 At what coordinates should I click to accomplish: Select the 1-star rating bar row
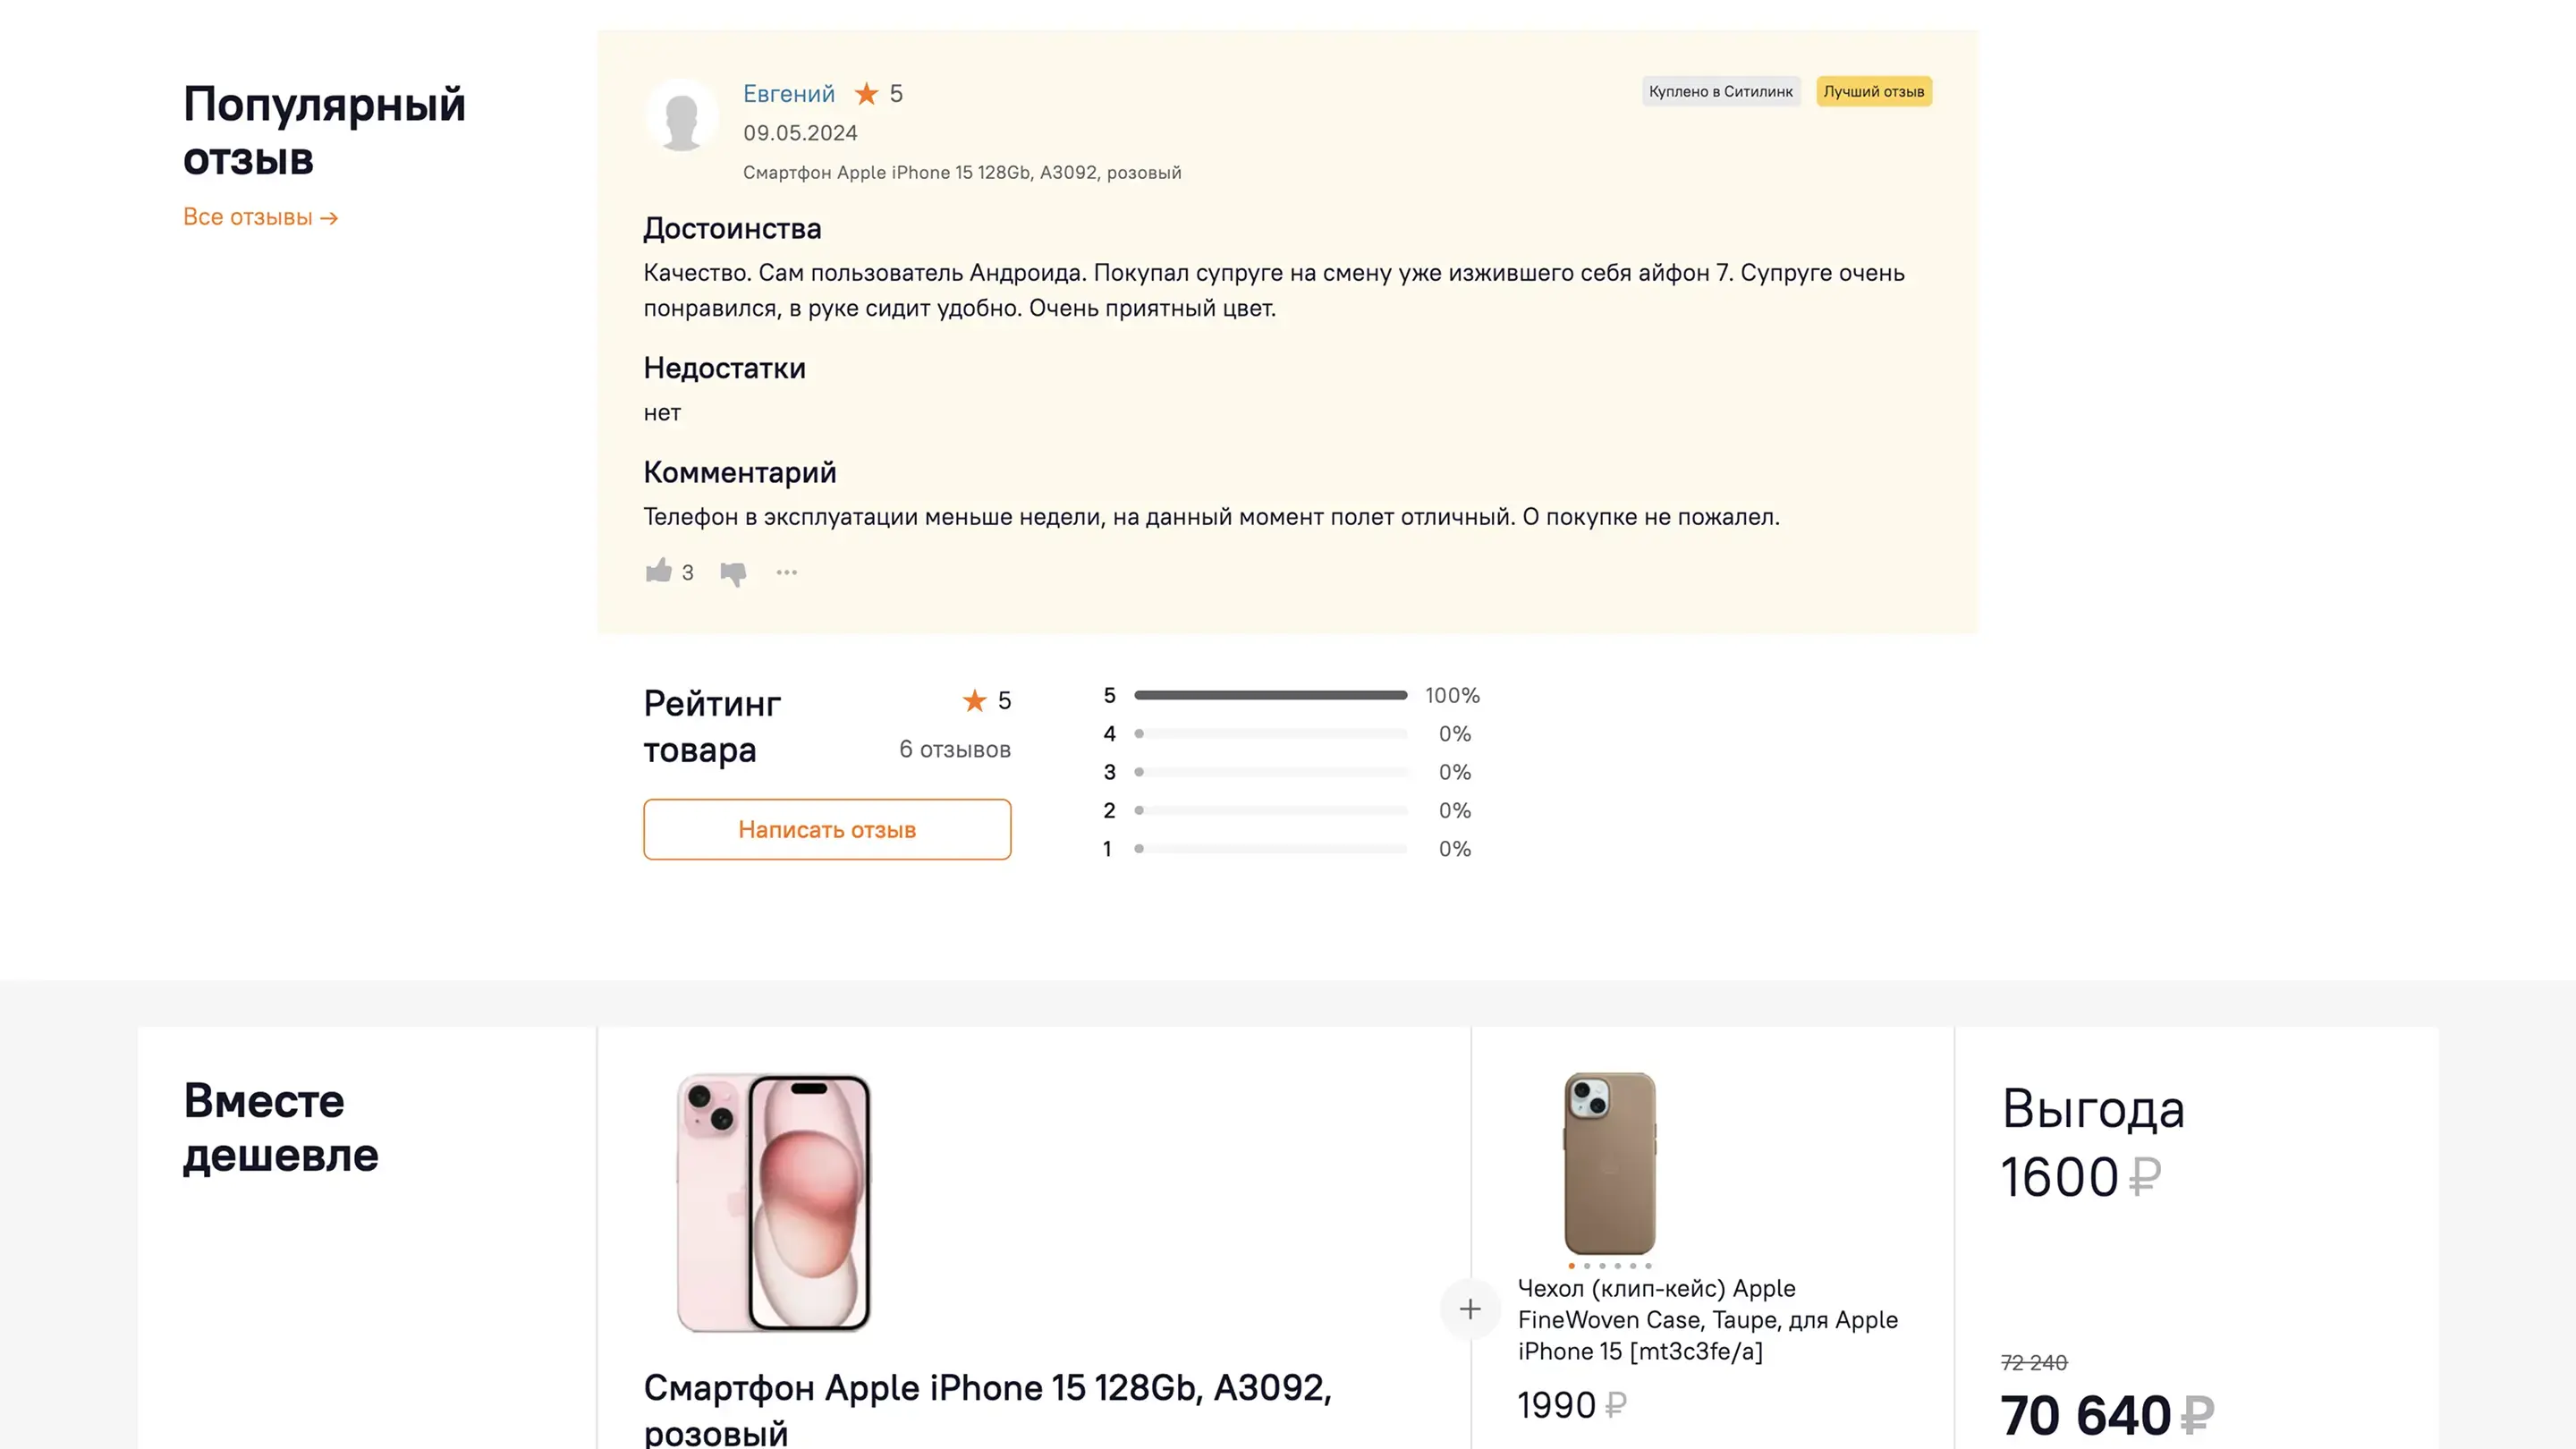tap(1270, 849)
